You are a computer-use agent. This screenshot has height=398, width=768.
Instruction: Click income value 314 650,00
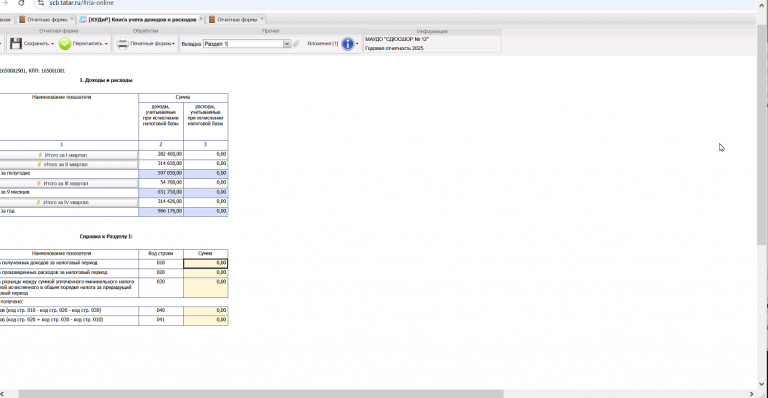click(x=169, y=164)
